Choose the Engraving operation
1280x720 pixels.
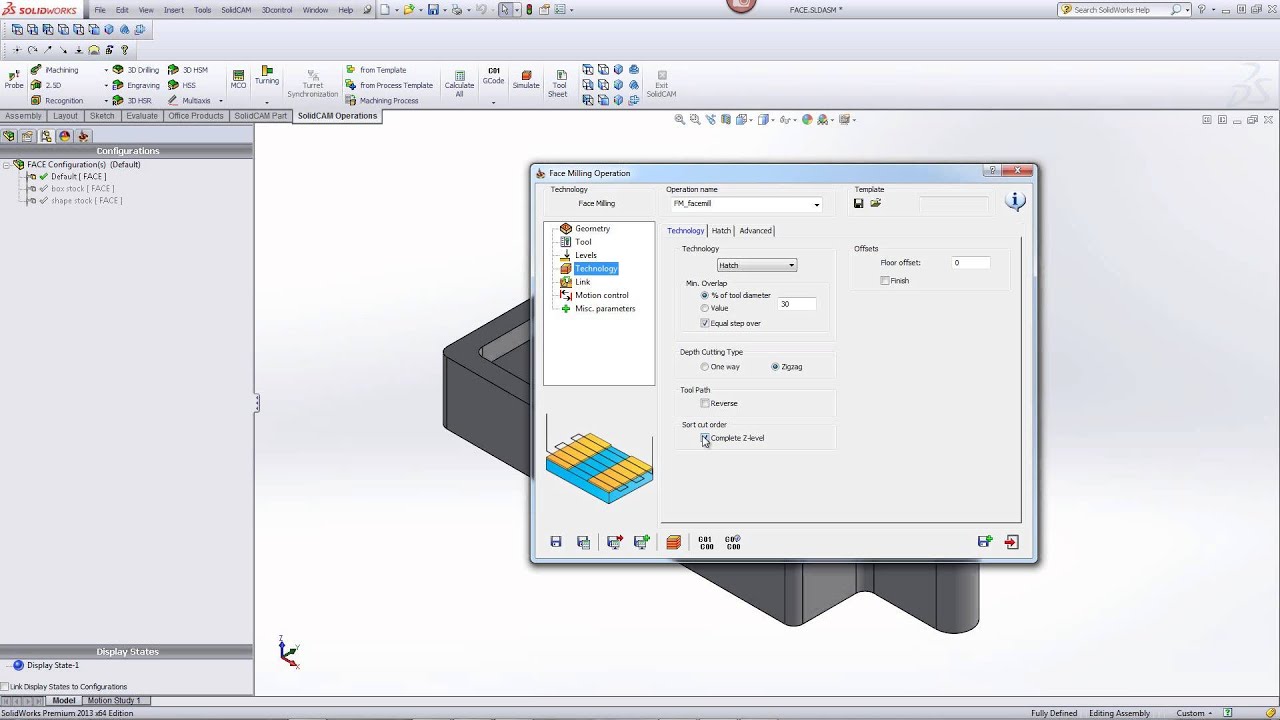point(136,85)
